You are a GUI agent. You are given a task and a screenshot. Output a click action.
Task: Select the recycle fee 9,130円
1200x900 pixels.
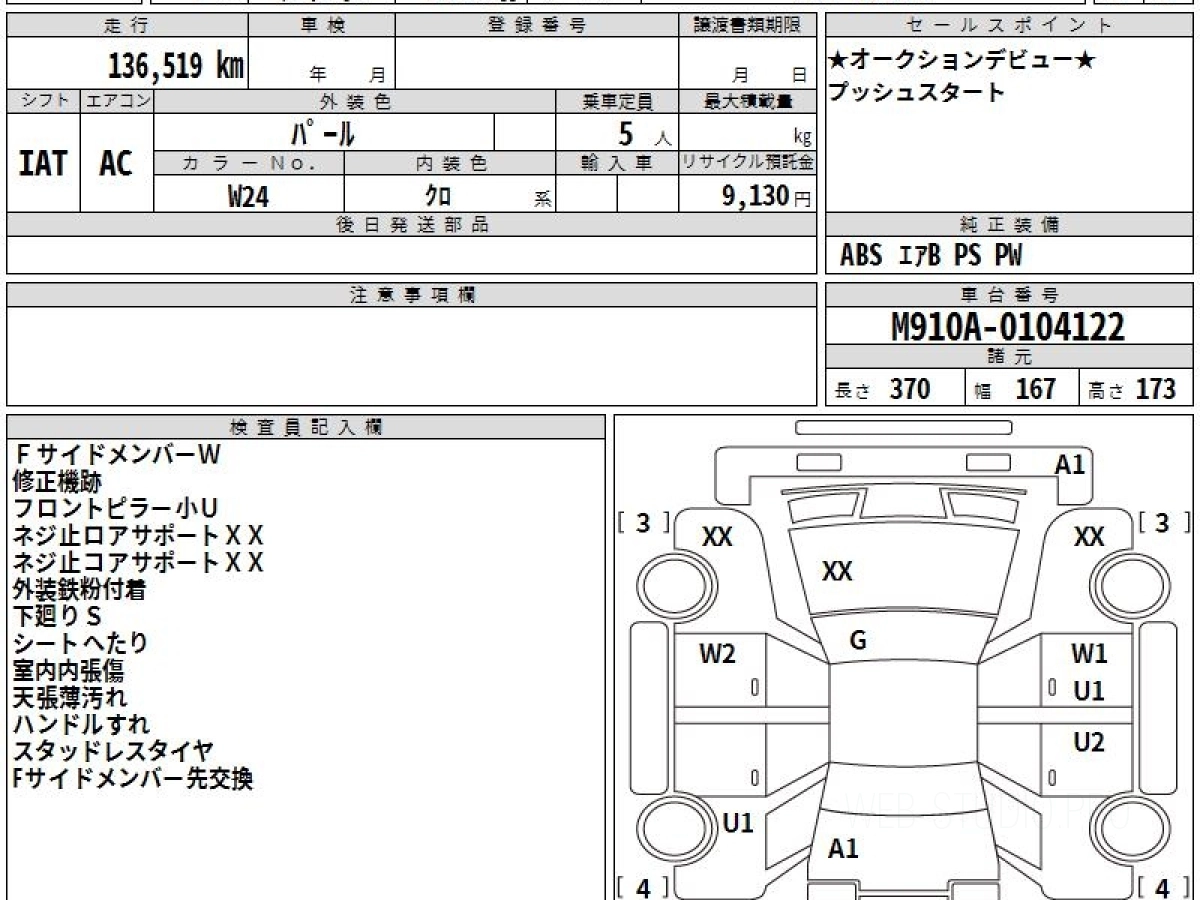[766, 196]
